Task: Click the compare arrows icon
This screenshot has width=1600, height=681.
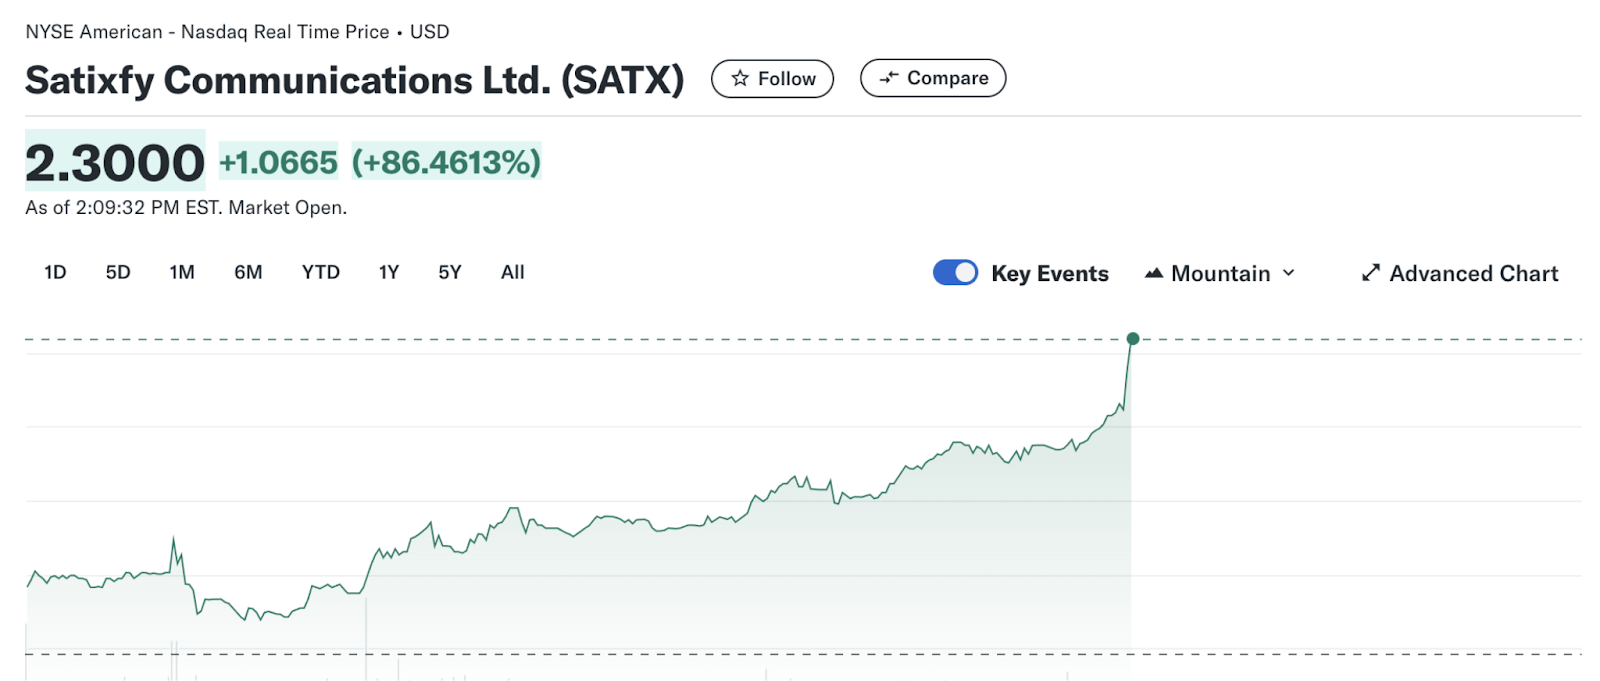Action: [889, 78]
